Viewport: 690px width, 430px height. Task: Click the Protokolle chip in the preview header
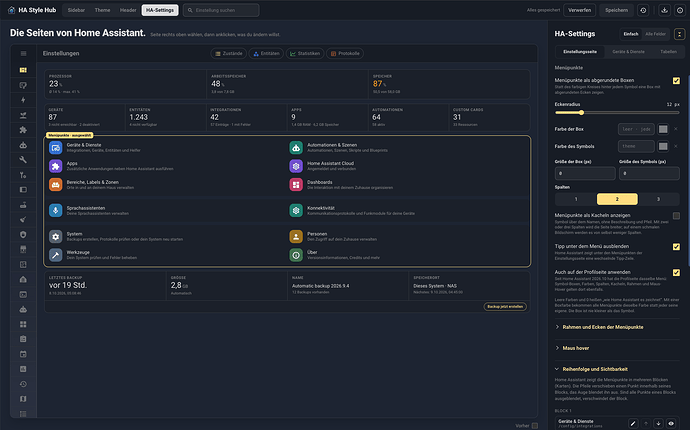345,54
